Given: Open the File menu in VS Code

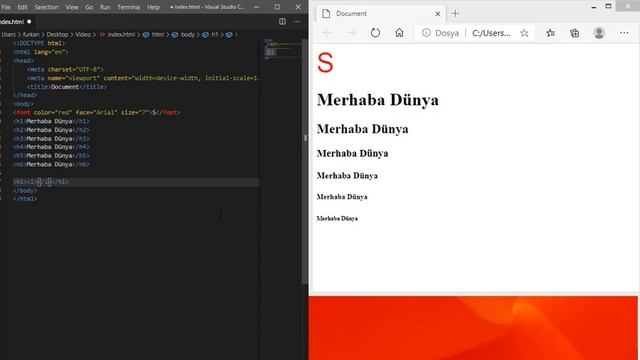Looking at the screenshot, I should 6,7.
